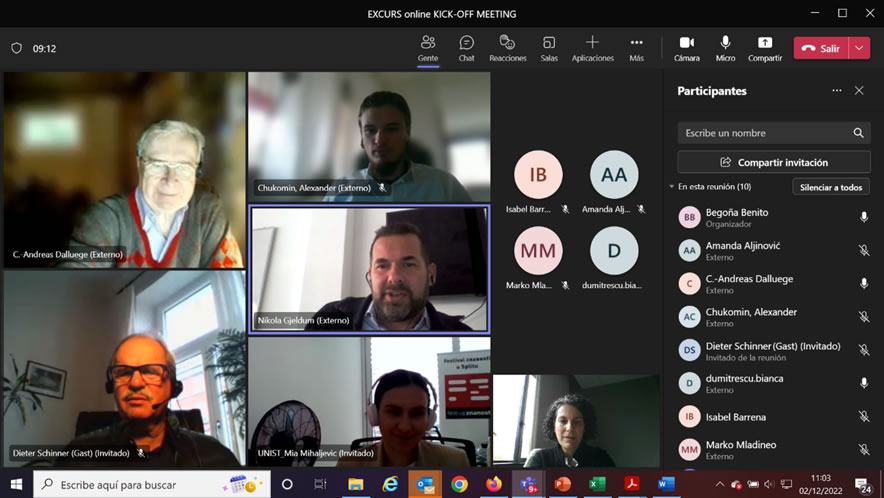Image resolution: width=884 pixels, height=498 pixels.
Task: Select Chukomin, Alexander video tile
Action: coord(369,137)
